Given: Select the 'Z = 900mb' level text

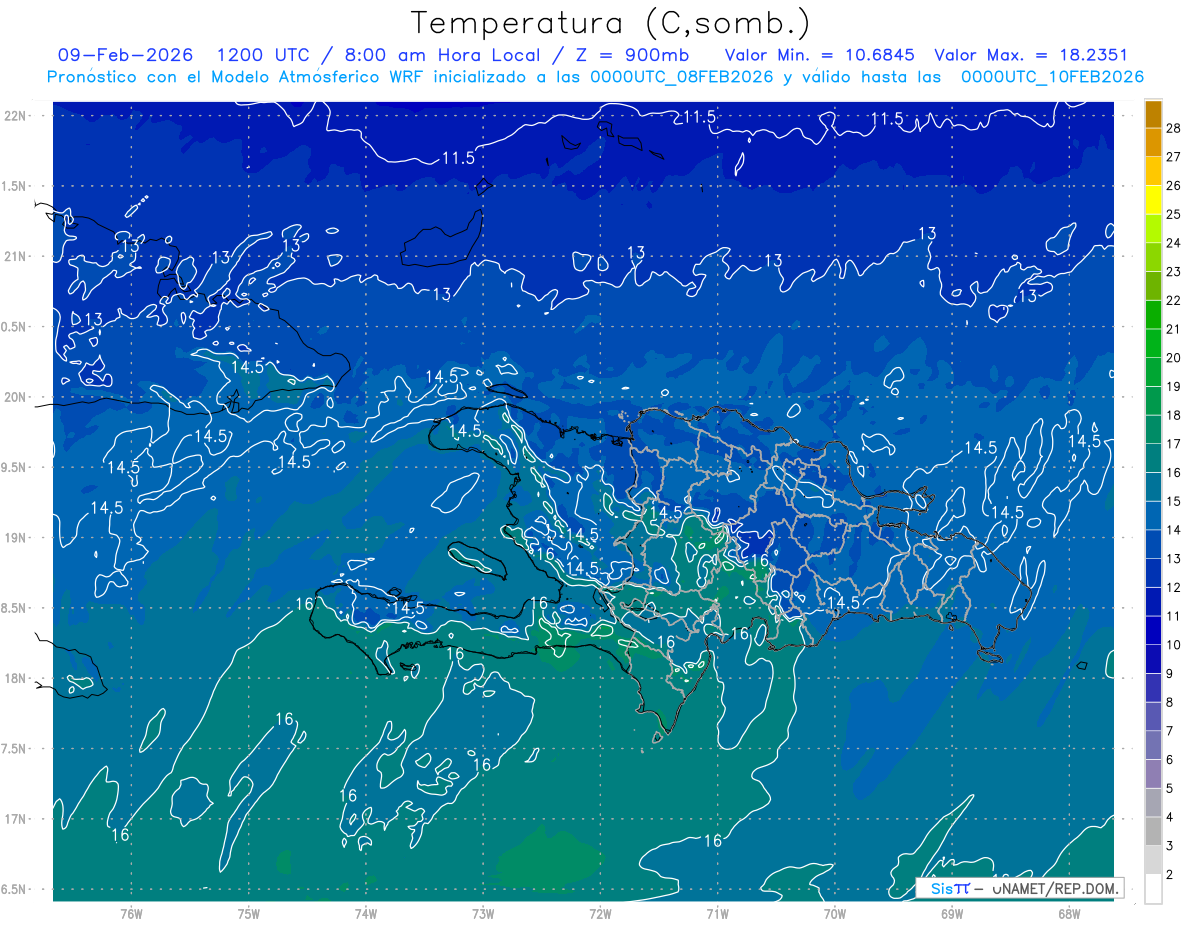Looking at the screenshot, I should (632, 55).
